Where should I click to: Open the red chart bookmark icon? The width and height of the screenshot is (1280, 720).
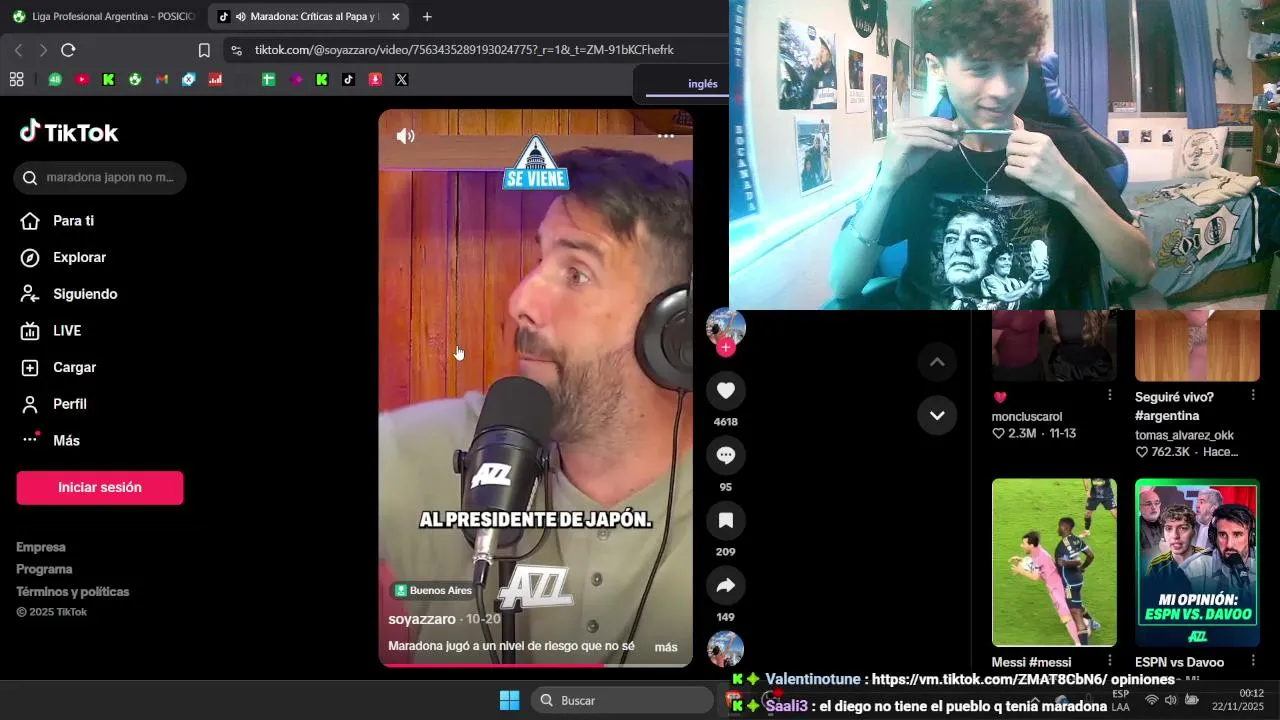[x=215, y=79]
